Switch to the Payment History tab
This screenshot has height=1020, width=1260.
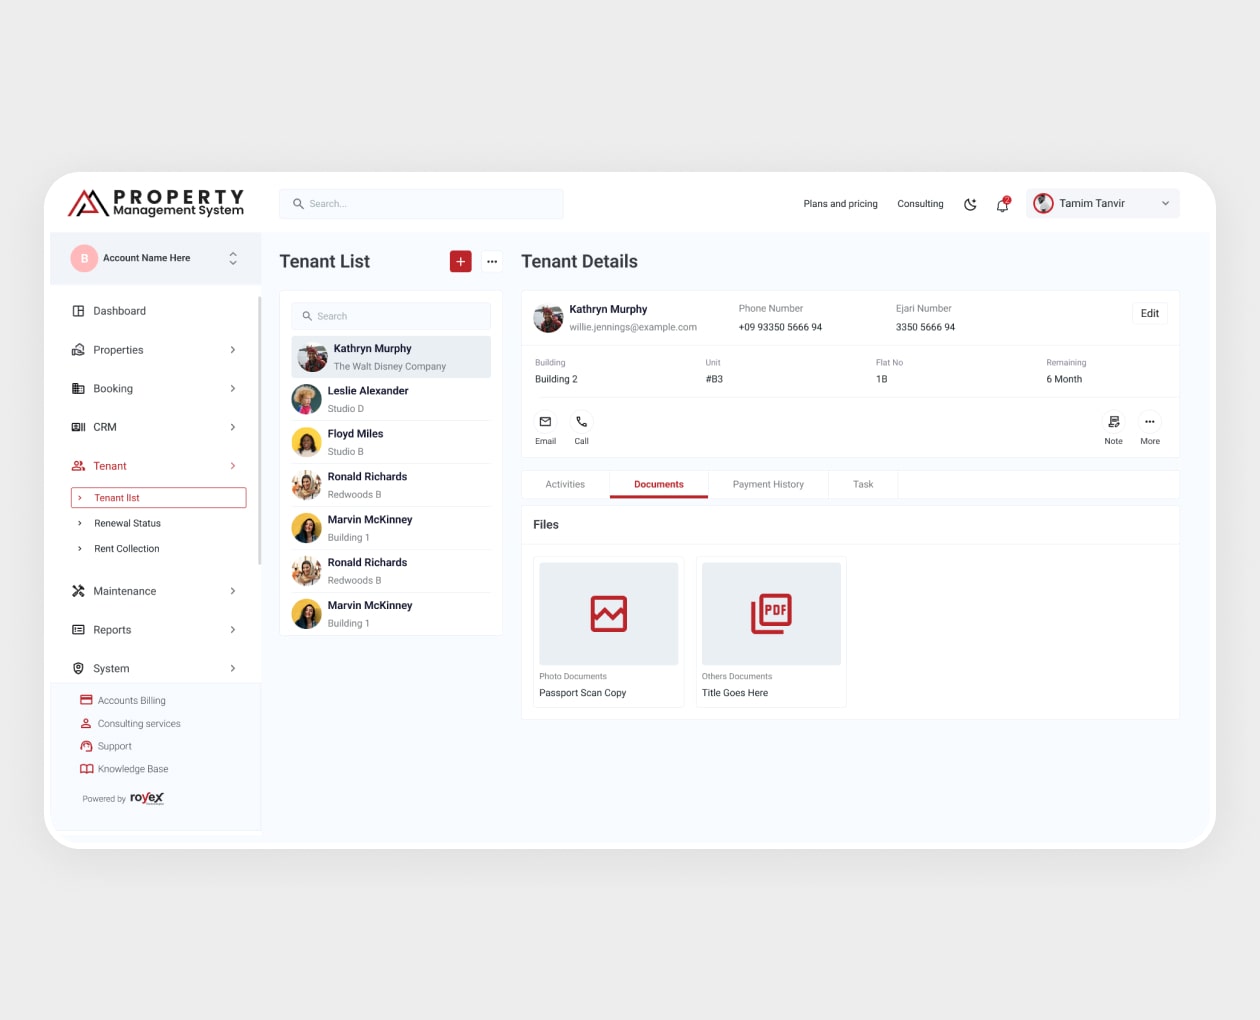(768, 484)
